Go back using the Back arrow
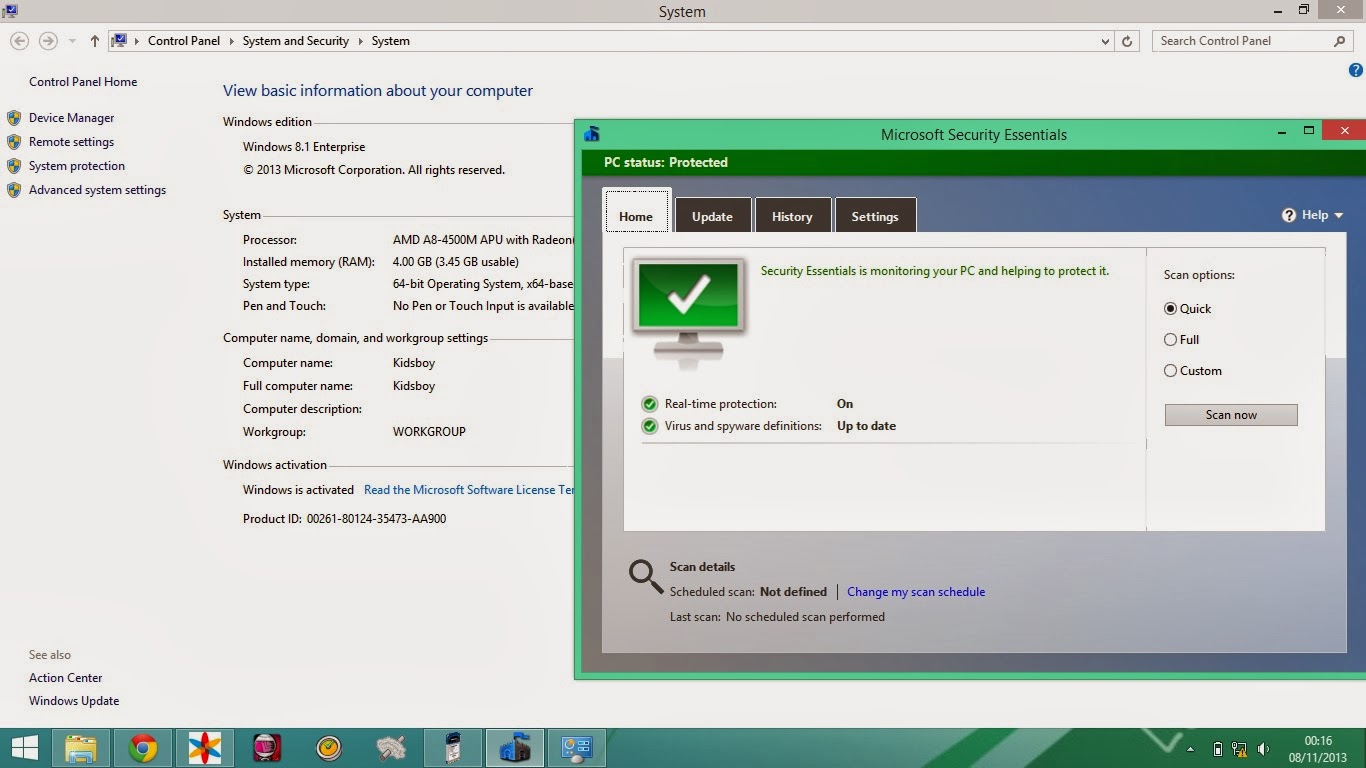Image resolution: width=1366 pixels, height=768 pixels. pos(19,41)
